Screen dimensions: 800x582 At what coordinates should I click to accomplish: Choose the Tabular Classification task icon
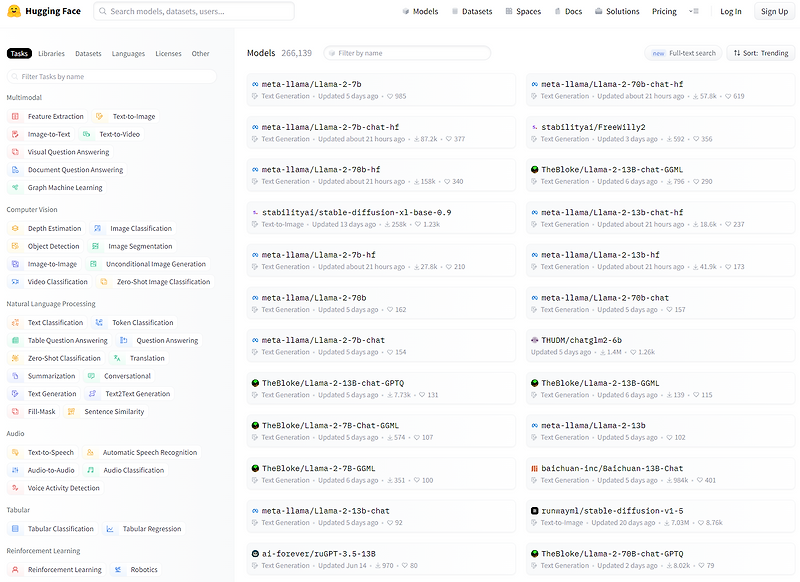click(15, 529)
